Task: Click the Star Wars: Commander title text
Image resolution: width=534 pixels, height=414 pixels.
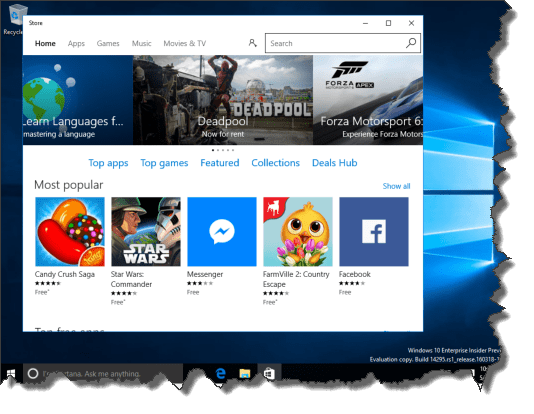Action: click(131, 279)
